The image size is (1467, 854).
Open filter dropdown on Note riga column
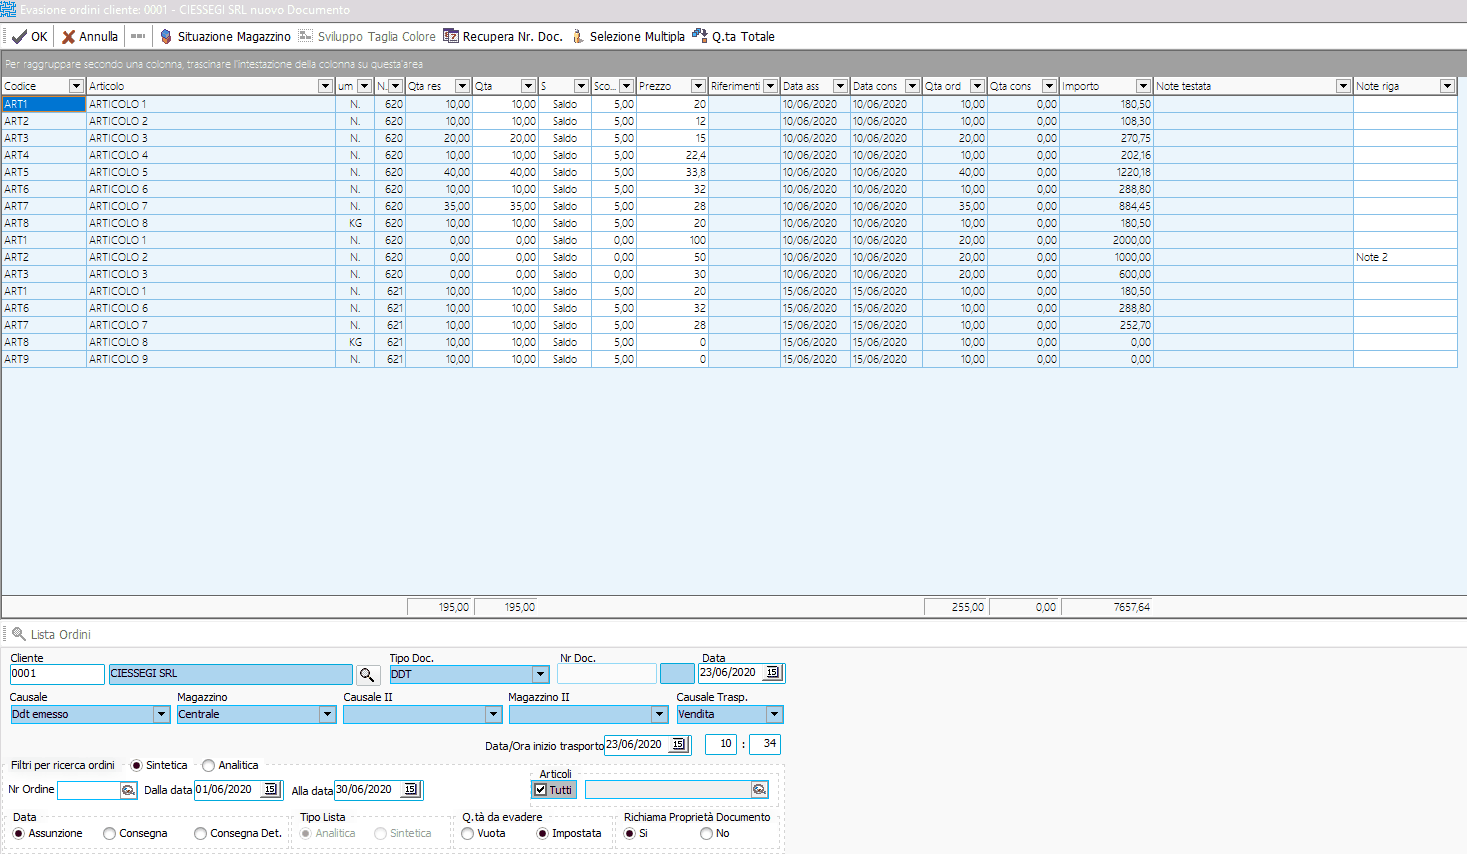1447,86
